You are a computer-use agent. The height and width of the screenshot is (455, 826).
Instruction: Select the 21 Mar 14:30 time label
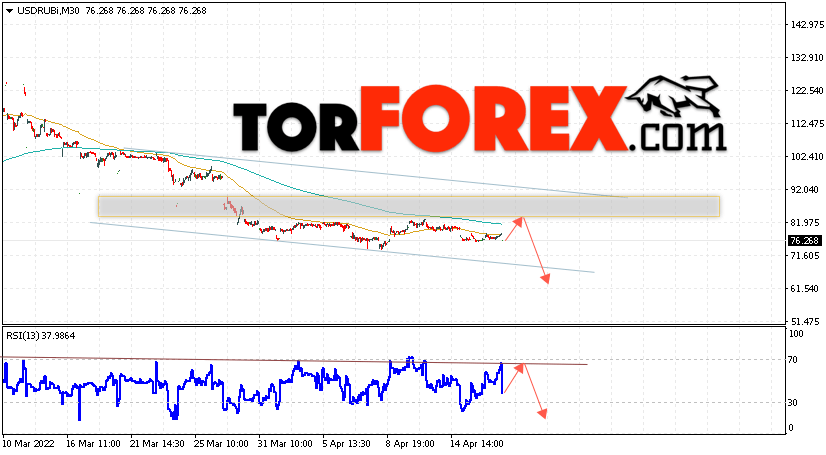(157, 444)
